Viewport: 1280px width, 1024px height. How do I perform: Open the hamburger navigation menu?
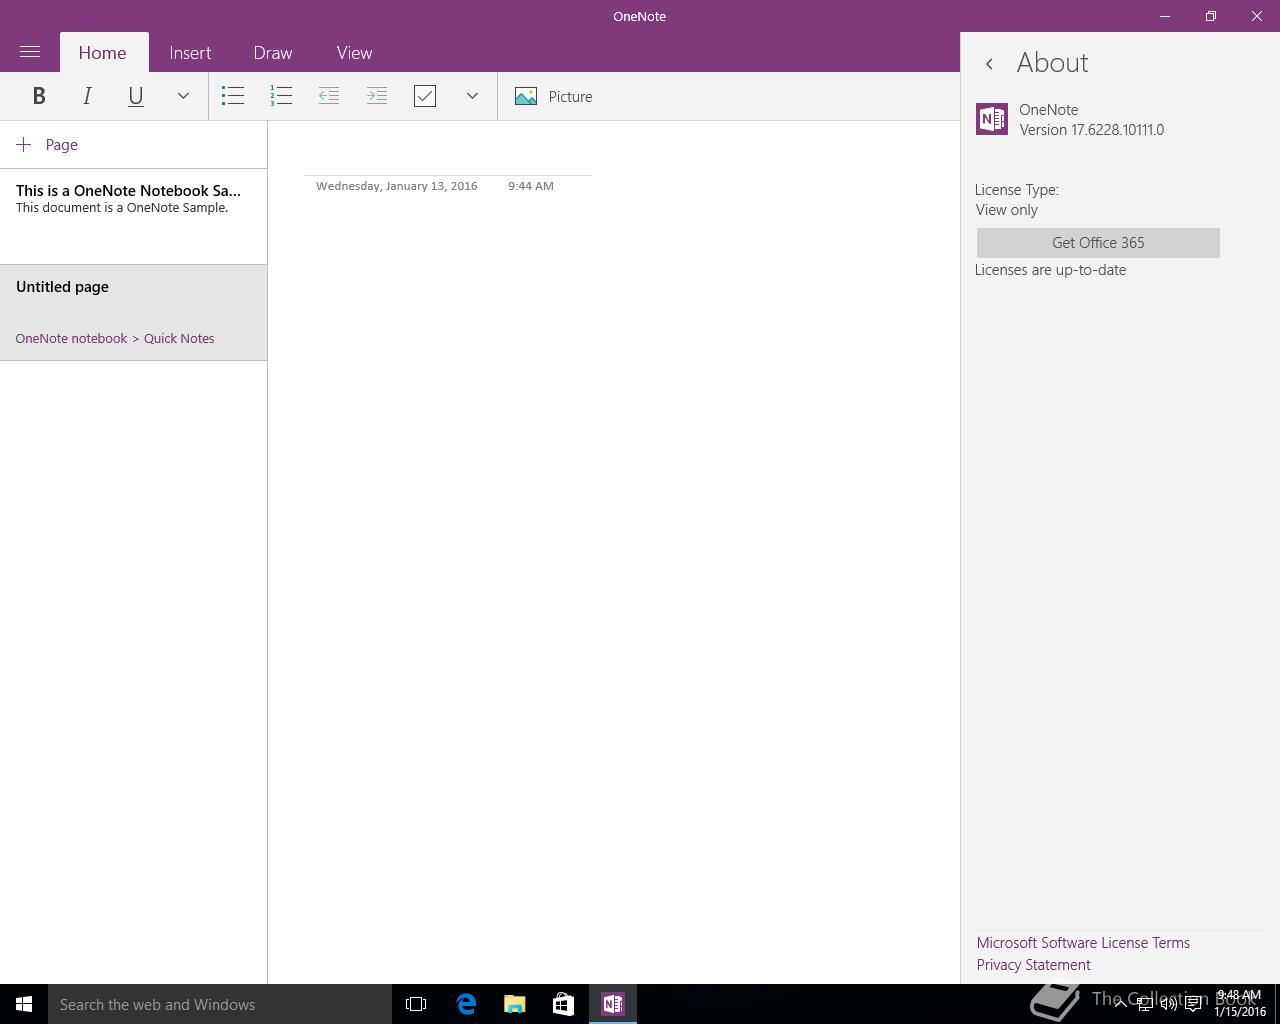pos(30,52)
